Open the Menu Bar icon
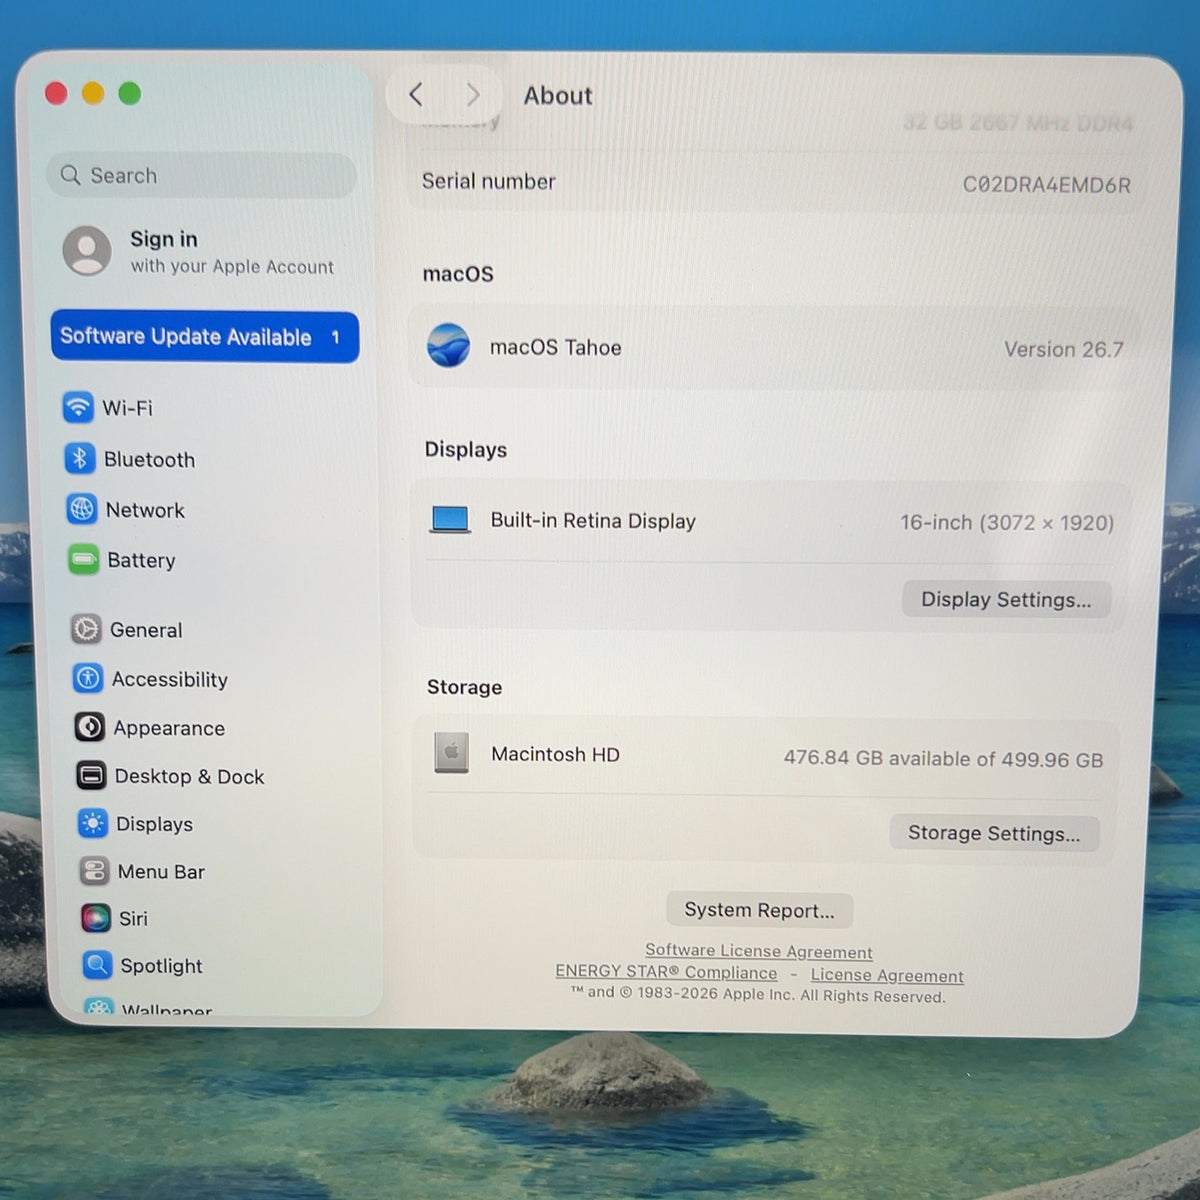The height and width of the screenshot is (1200, 1200). tap(94, 871)
